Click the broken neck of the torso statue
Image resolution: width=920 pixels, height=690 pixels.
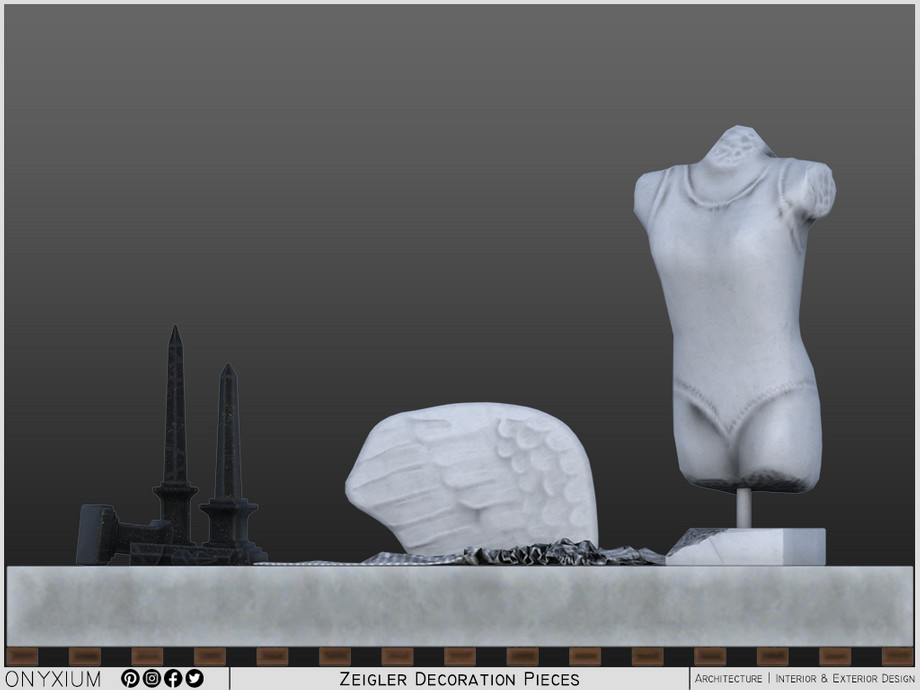tap(740, 145)
